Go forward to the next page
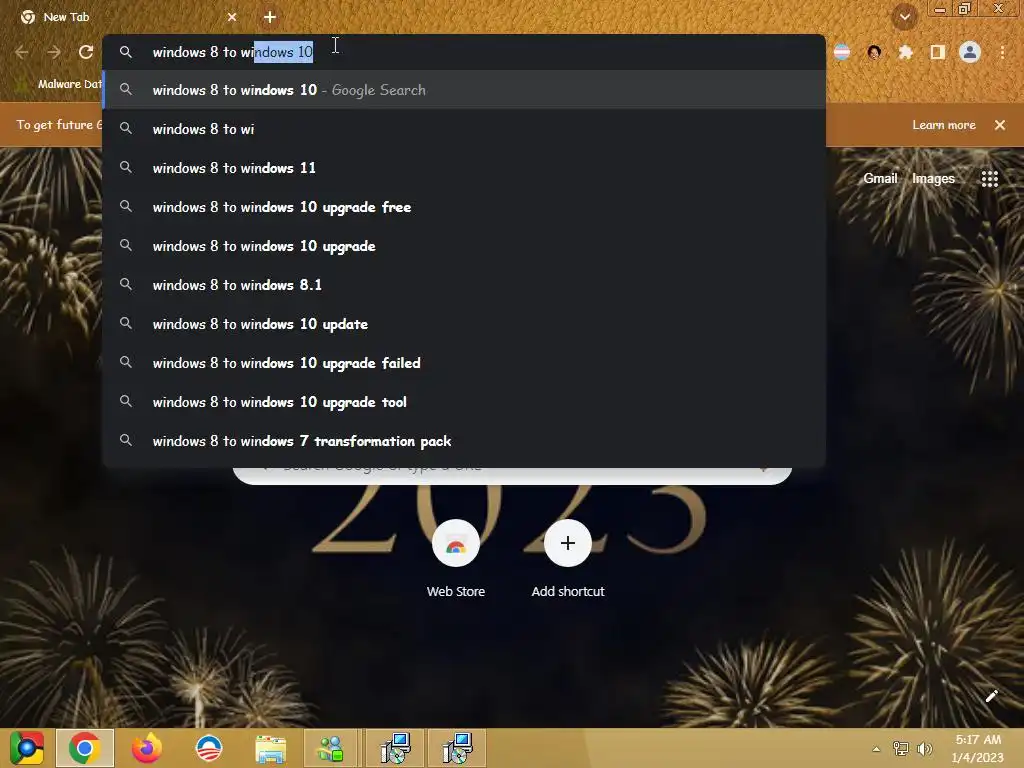 [x=54, y=52]
